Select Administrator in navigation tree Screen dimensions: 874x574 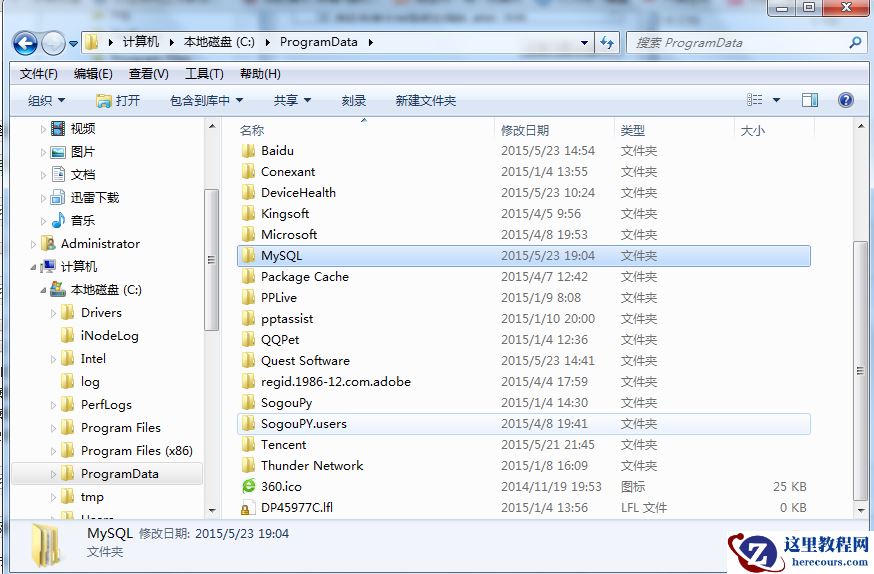100,244
